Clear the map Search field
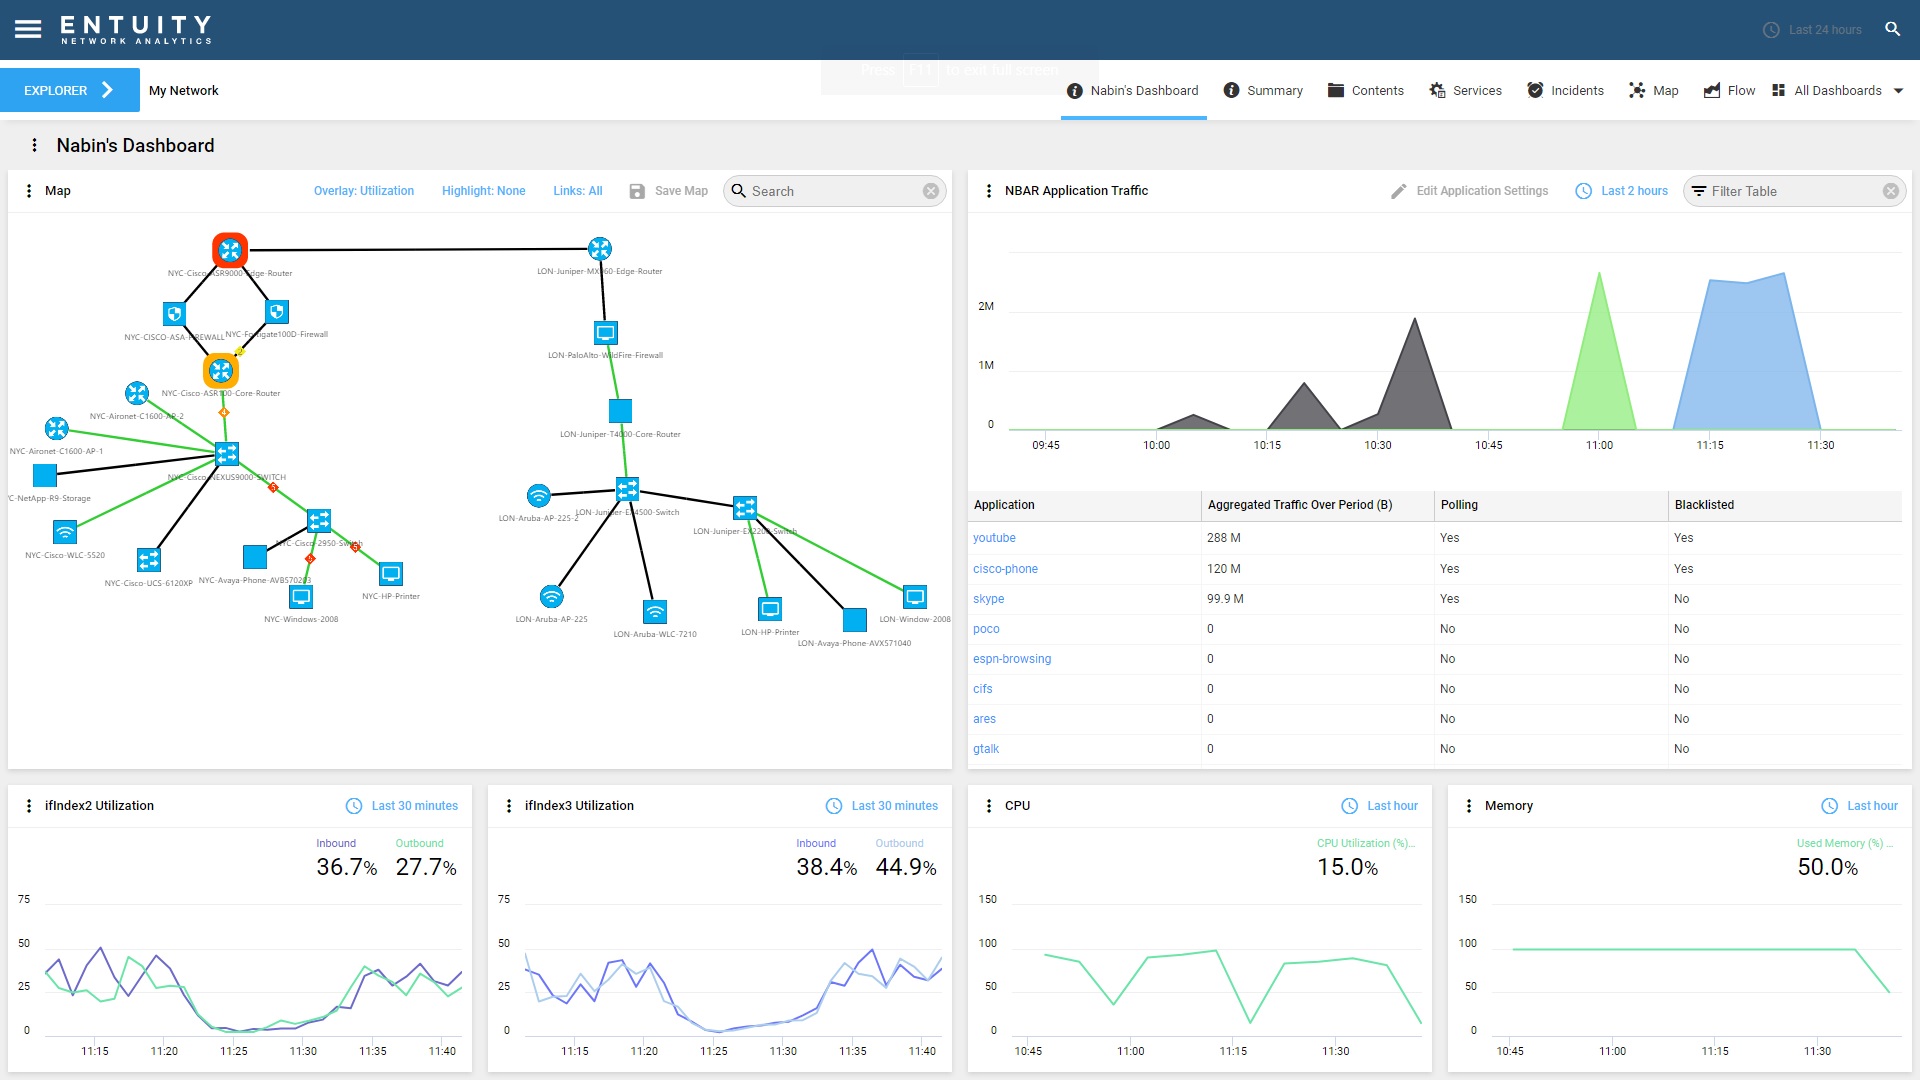The width and height of the screenshot is (1920, 1080). point(930,191)
